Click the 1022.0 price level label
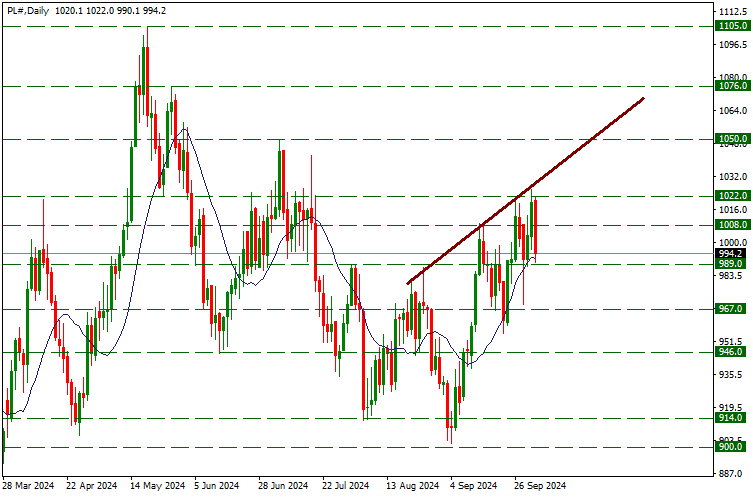Image resolution: width=753 pixels, height=497 pixels. pyautogui.click(x=732, y=196)
